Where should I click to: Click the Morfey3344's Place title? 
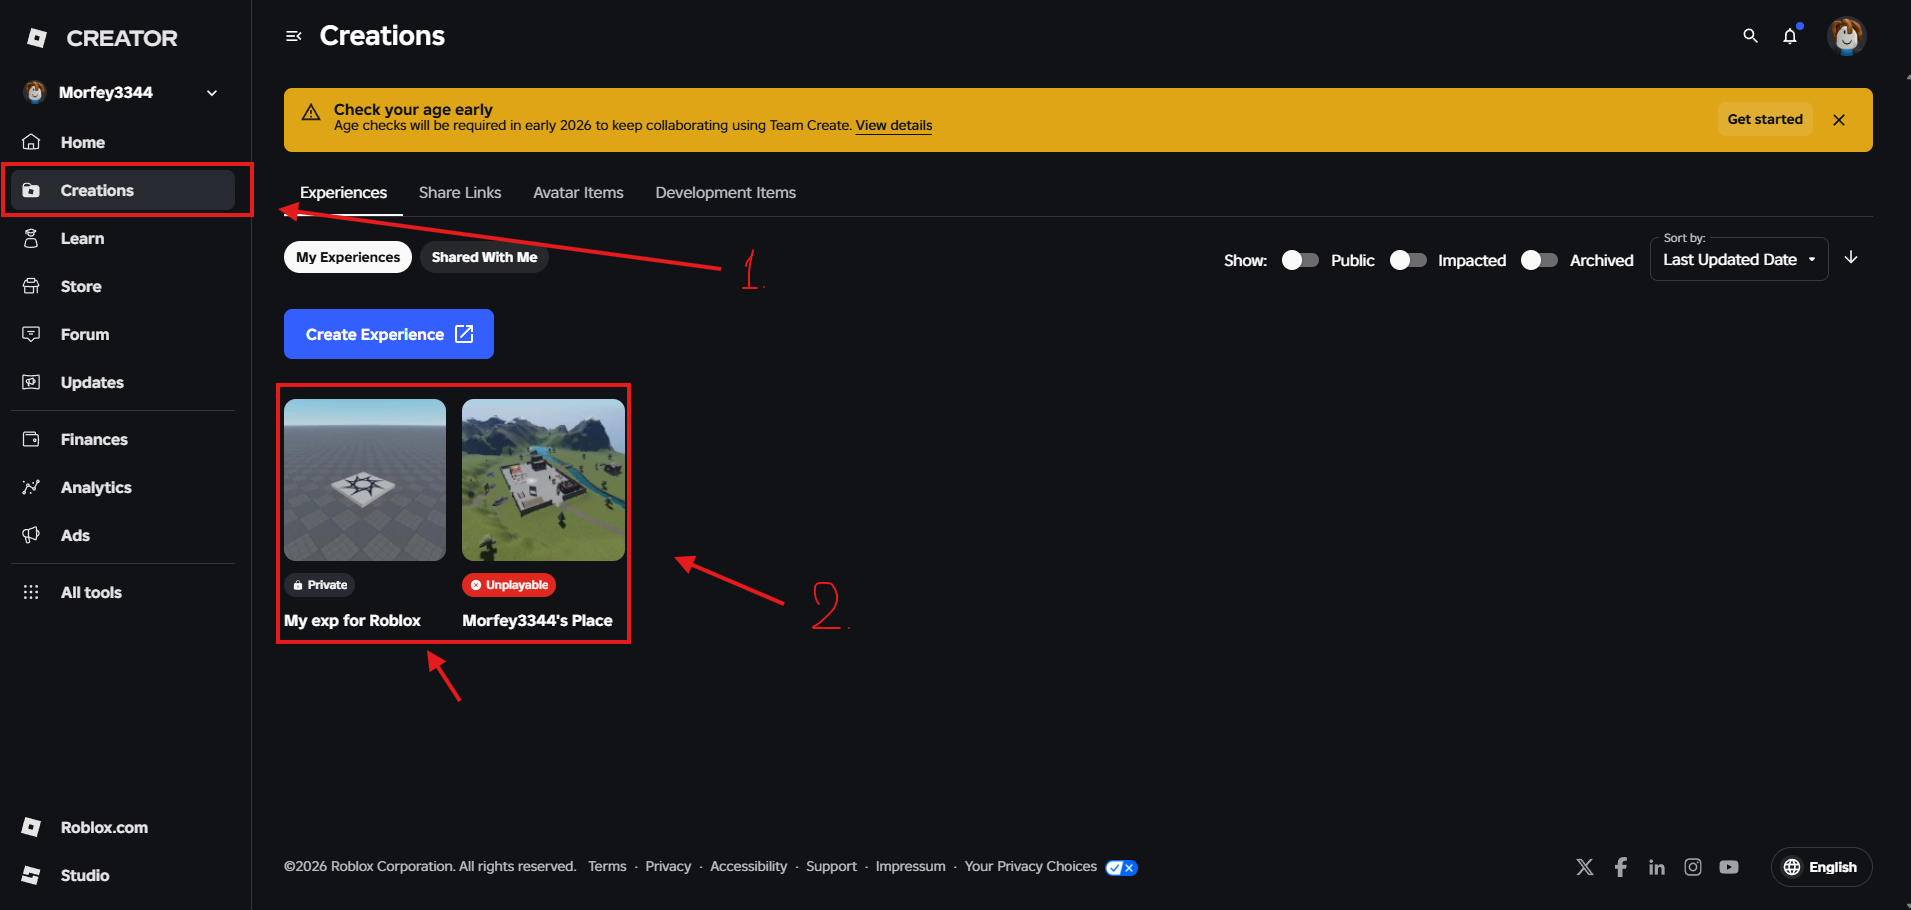pos(537,620)
